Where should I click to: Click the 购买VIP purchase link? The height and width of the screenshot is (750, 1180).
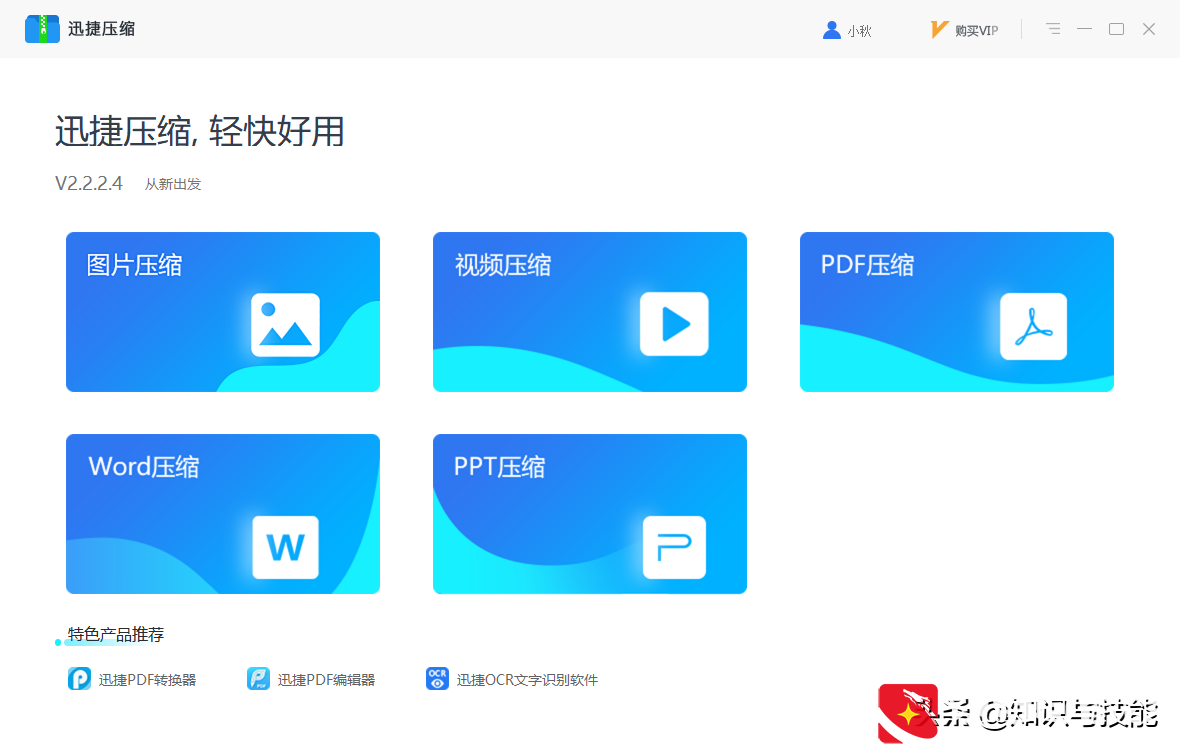click(x=976, y=31)
